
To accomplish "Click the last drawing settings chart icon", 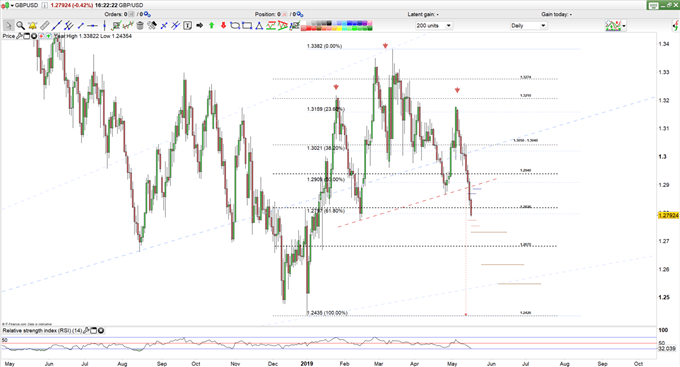I will click(294, 26).
